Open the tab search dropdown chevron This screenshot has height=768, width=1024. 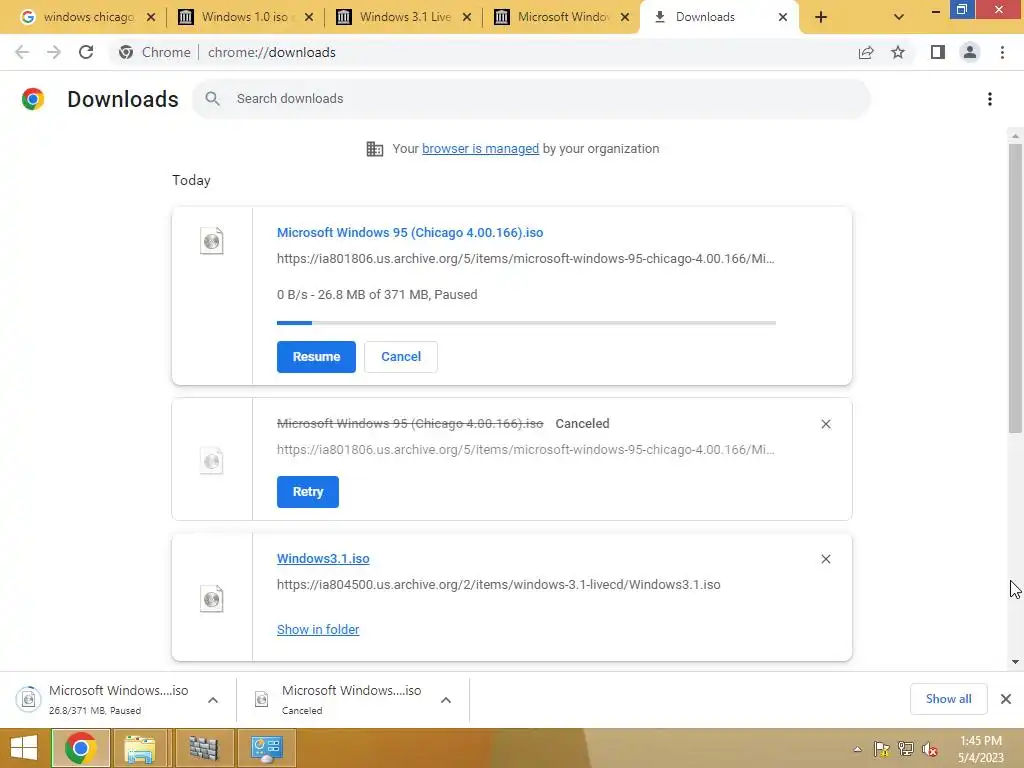click(x=899, y=17)
